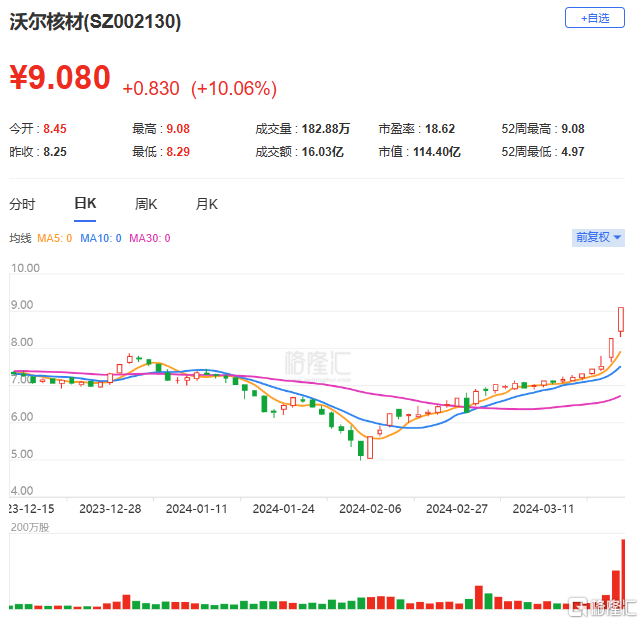
Task: Click the MA30 moving average label
Action: click(x=150, y=238)
